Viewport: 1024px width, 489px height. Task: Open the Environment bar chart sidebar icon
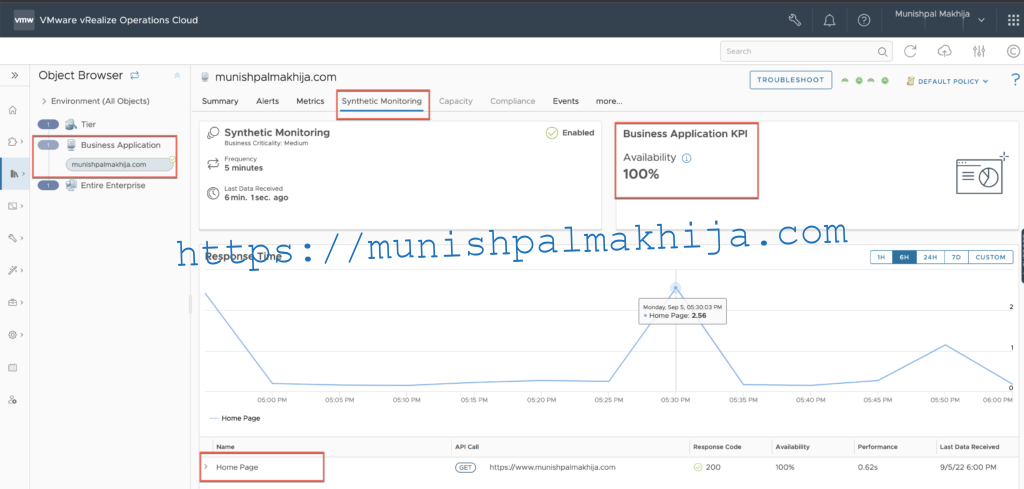click(14, 173)
